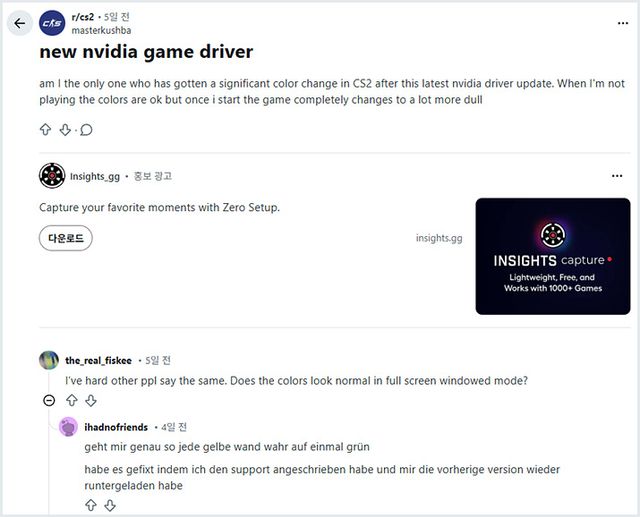Open the insights.gg domain link
The width and height of the screenshot is (640, 517).
439,238
